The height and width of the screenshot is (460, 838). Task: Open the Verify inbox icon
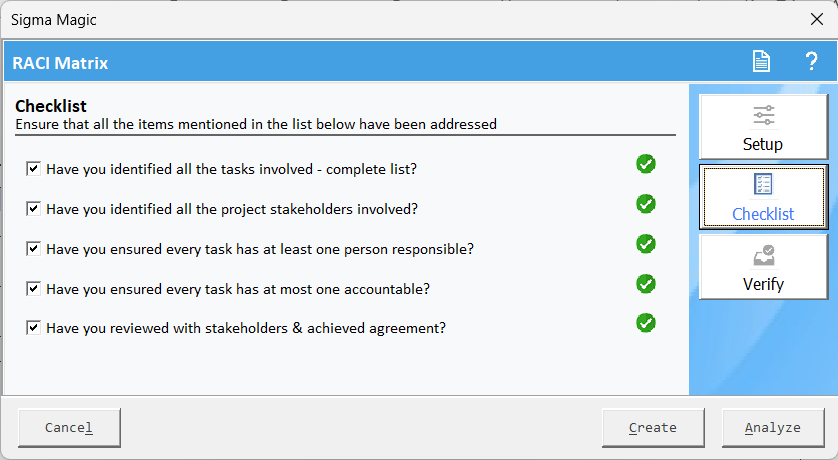tap(764, 255)
